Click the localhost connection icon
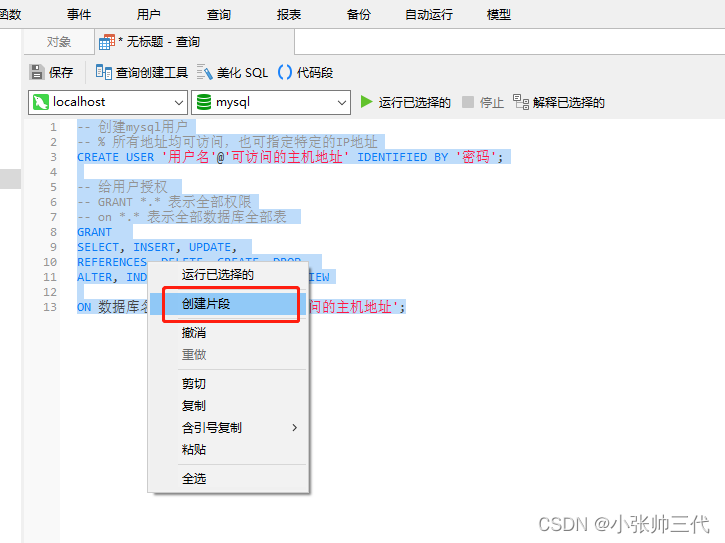 click(x=41, y=102)
